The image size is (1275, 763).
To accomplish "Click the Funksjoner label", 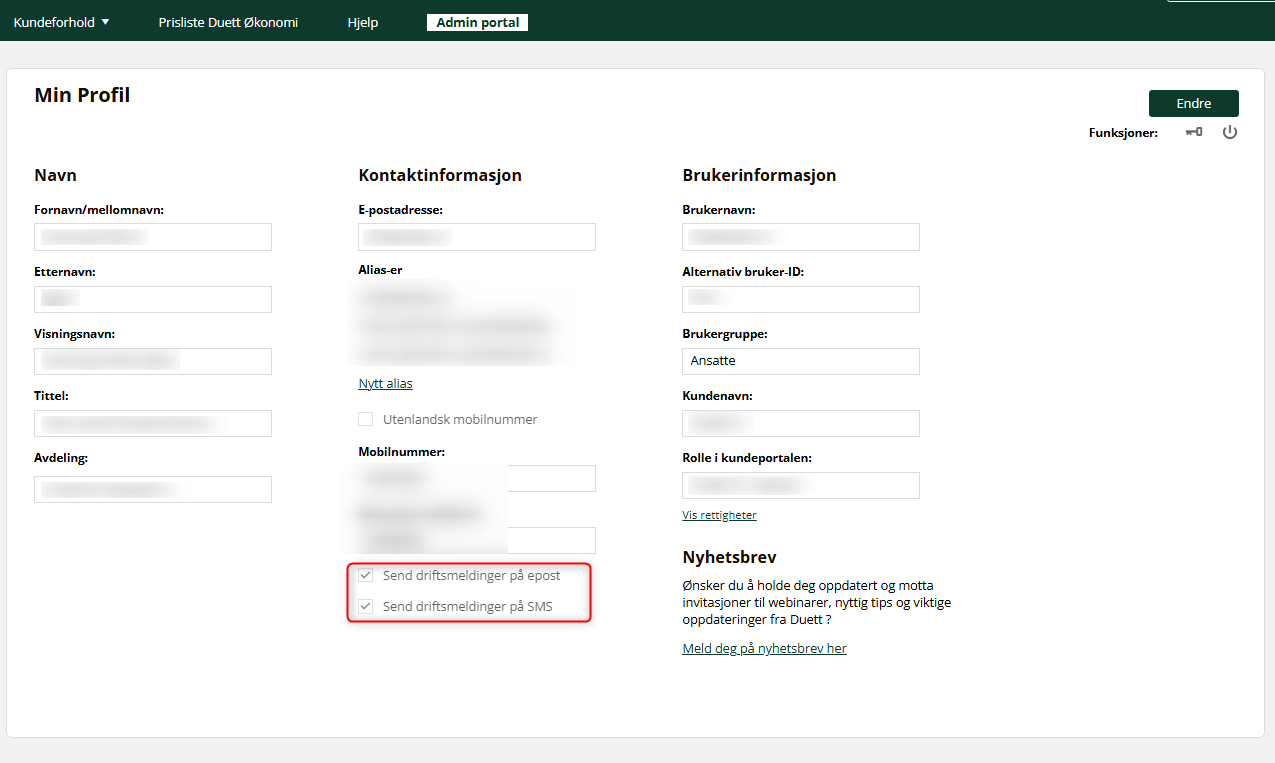I will pos(1123,133).
